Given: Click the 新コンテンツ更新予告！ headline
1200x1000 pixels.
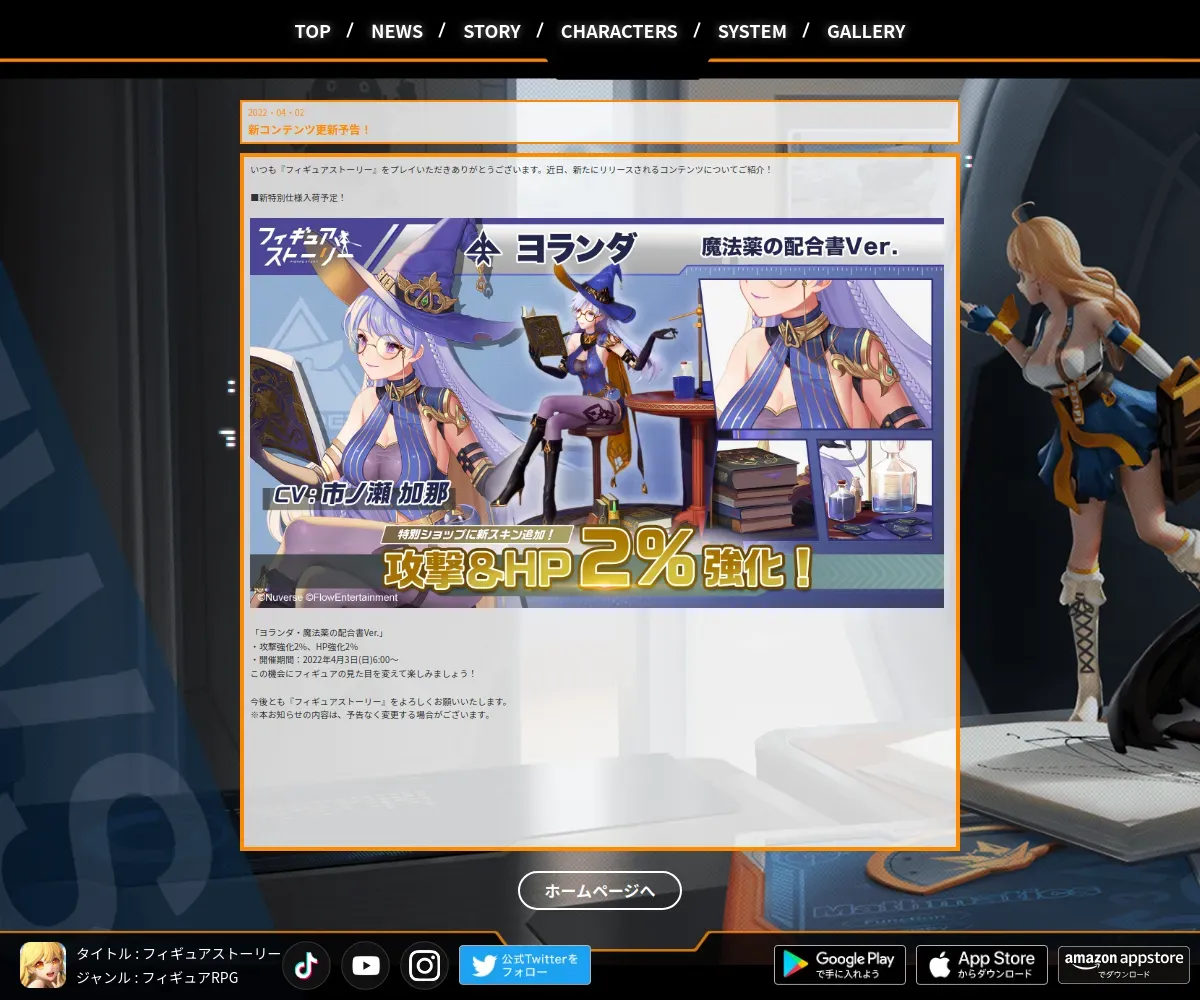Looking at the screenshot, I should (309, 130).
